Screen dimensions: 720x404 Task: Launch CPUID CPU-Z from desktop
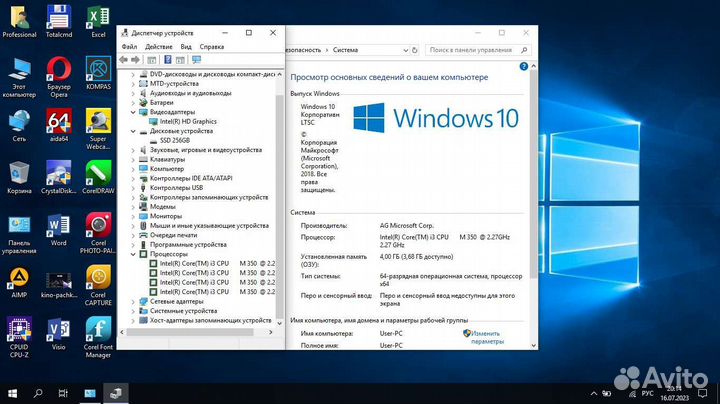pos(19,337)
